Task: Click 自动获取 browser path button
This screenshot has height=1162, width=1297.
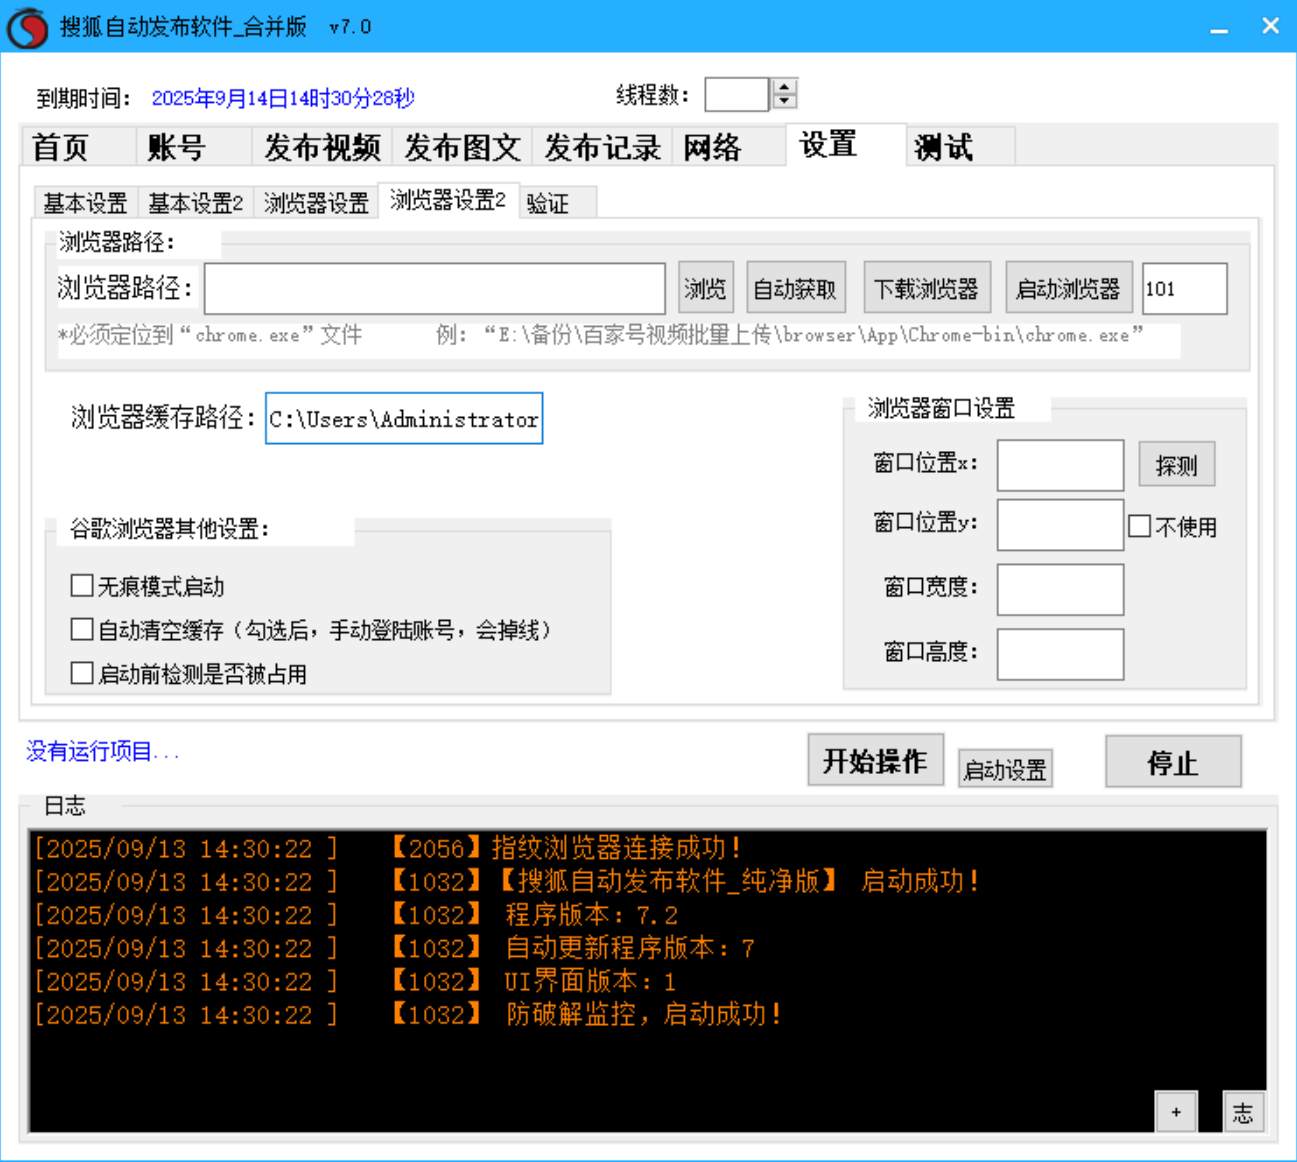Action: pos(795,289)
